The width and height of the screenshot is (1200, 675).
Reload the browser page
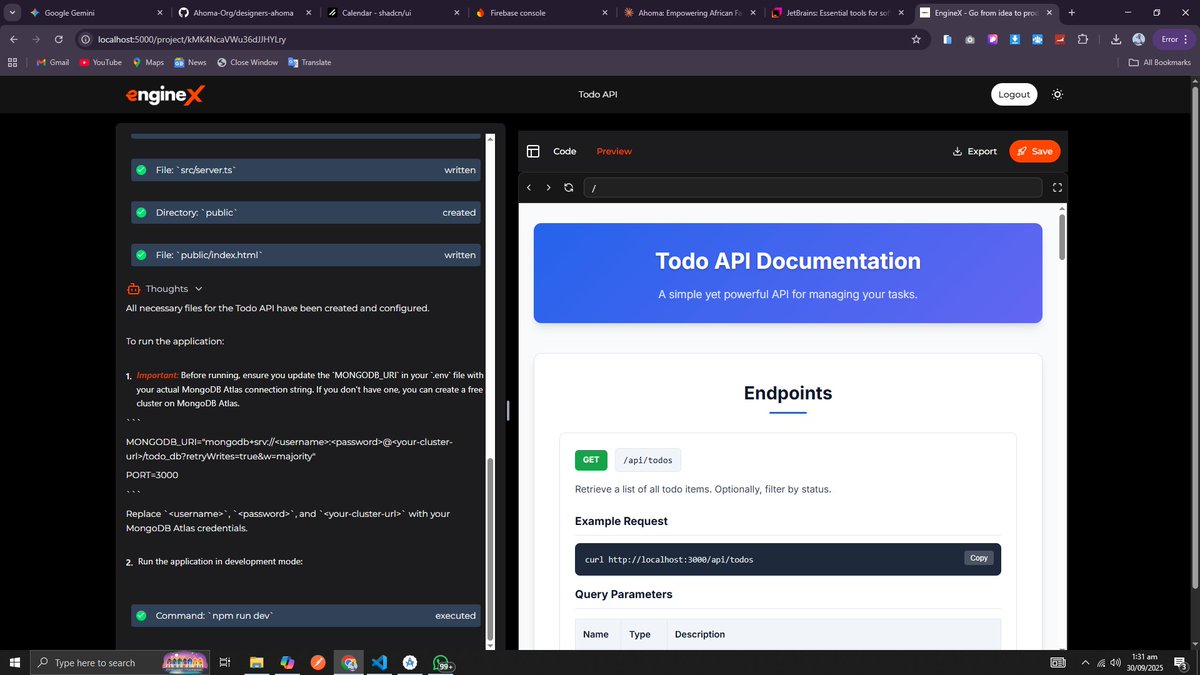click(59, 39)
